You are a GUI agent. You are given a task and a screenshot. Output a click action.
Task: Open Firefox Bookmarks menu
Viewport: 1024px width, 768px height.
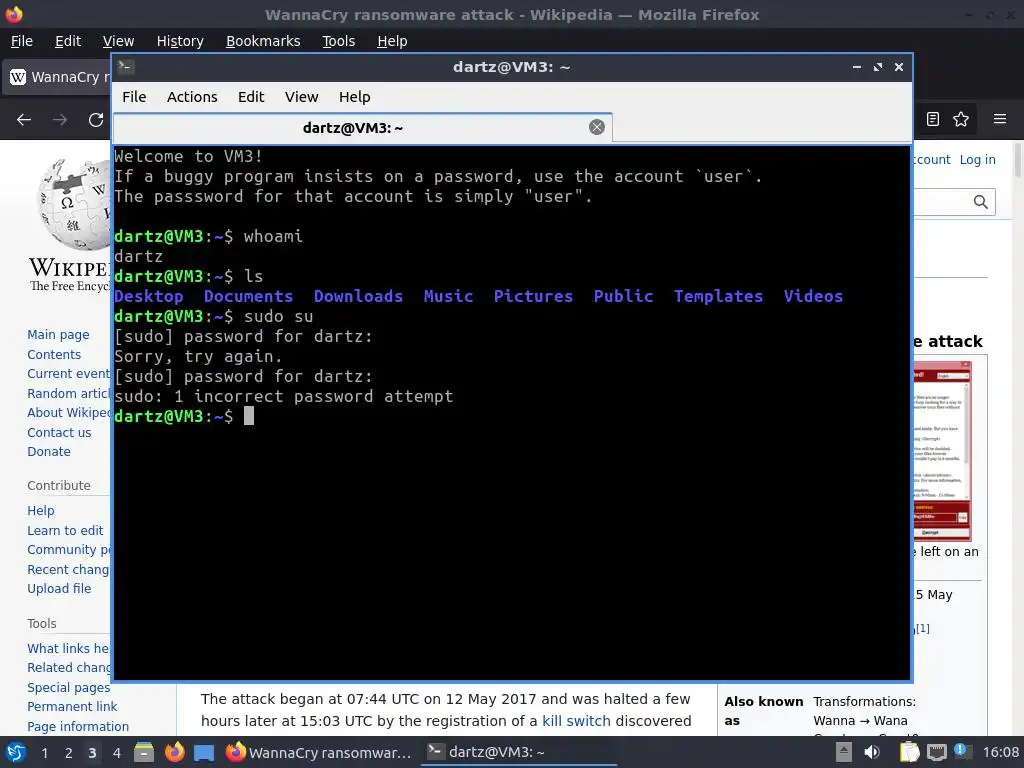point(263,41)
